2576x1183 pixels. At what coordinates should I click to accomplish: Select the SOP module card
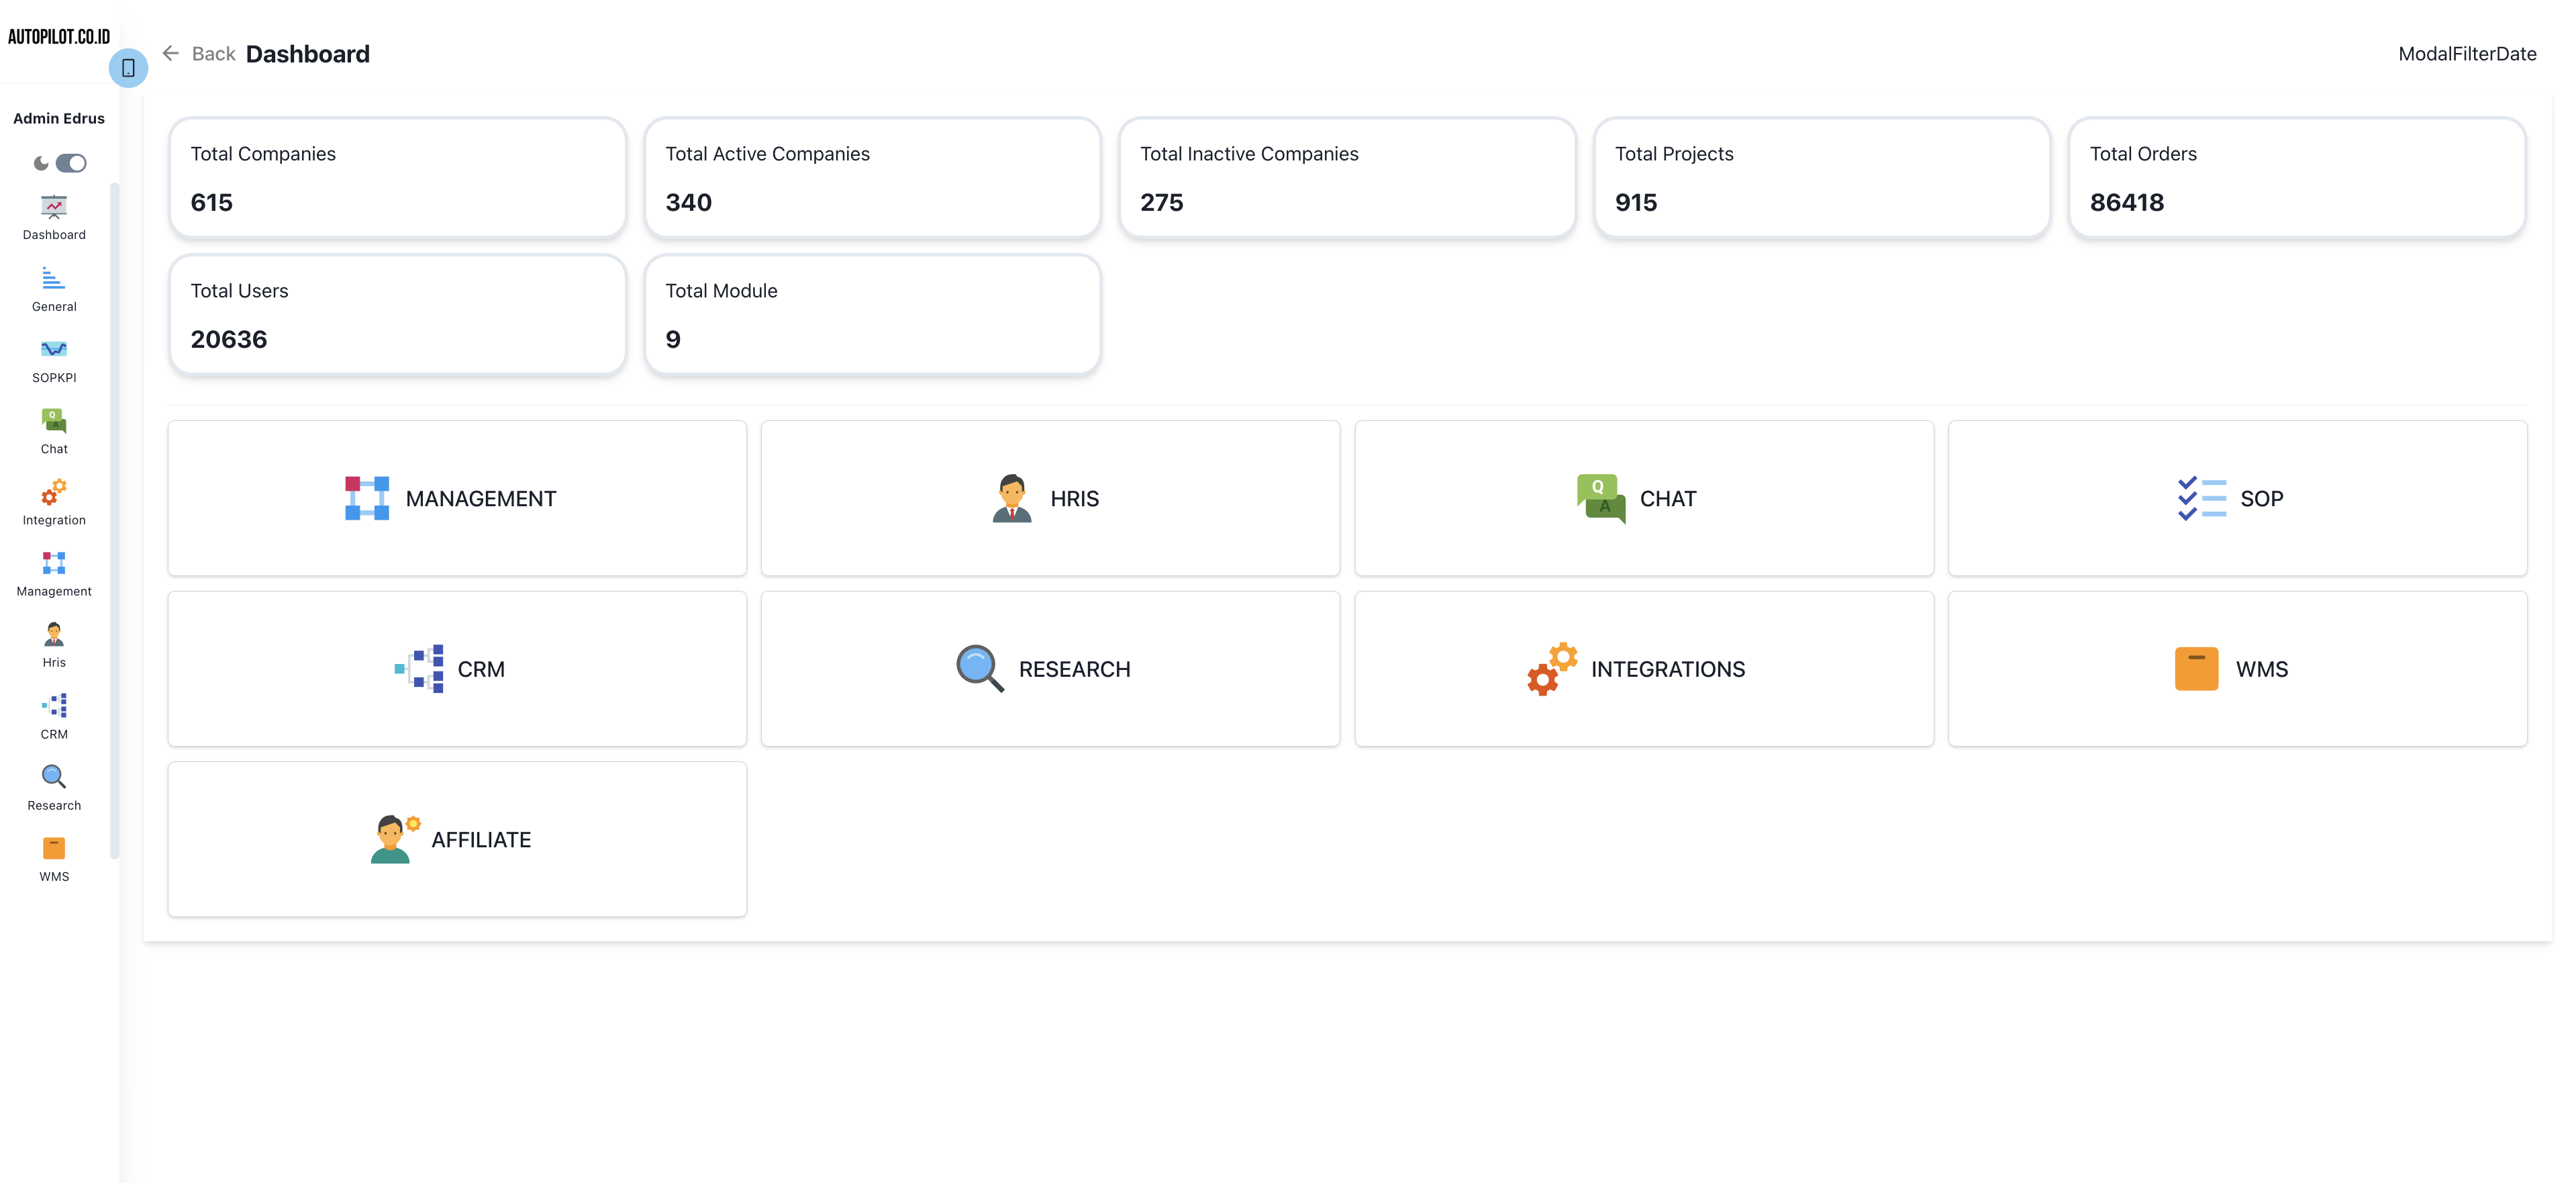coord(2237,498)
